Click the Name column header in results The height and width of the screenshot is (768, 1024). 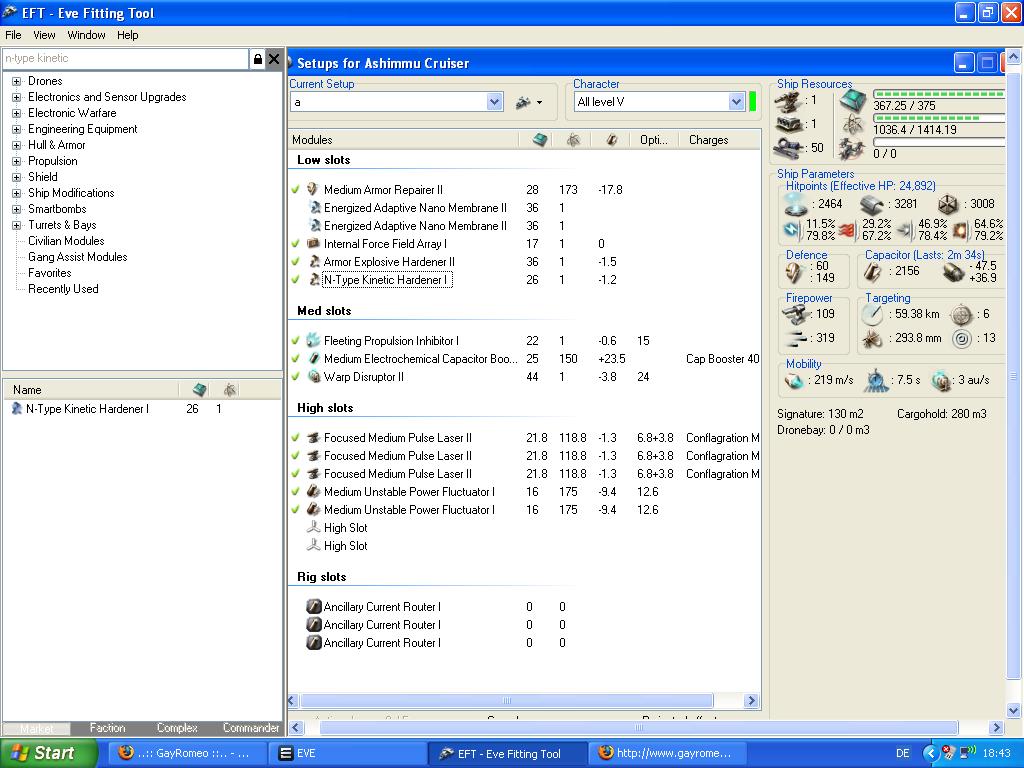[91, 390]
